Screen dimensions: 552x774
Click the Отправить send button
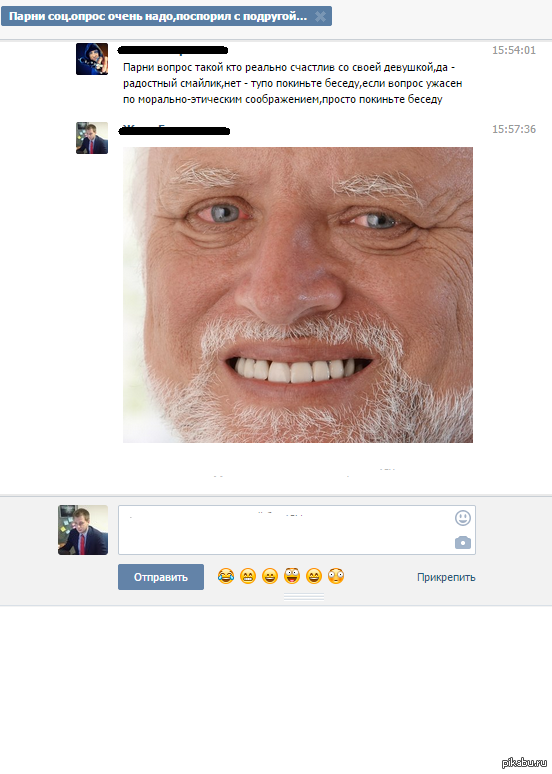click(x=160, y=577)
